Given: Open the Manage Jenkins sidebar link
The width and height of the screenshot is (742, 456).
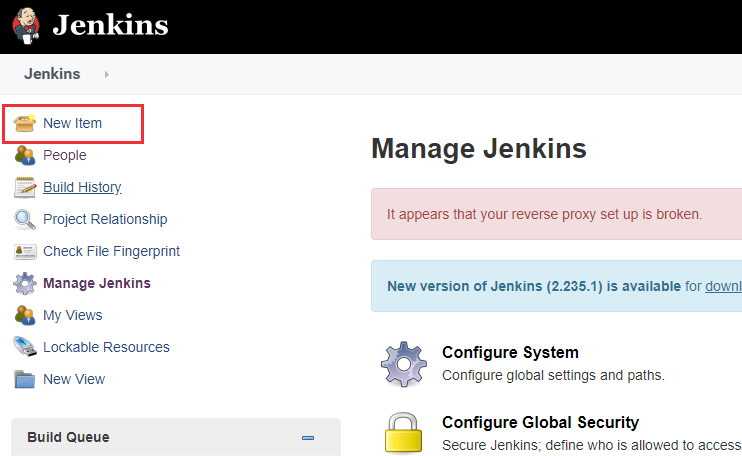Looking at the screenshot, I should (97, 283).
